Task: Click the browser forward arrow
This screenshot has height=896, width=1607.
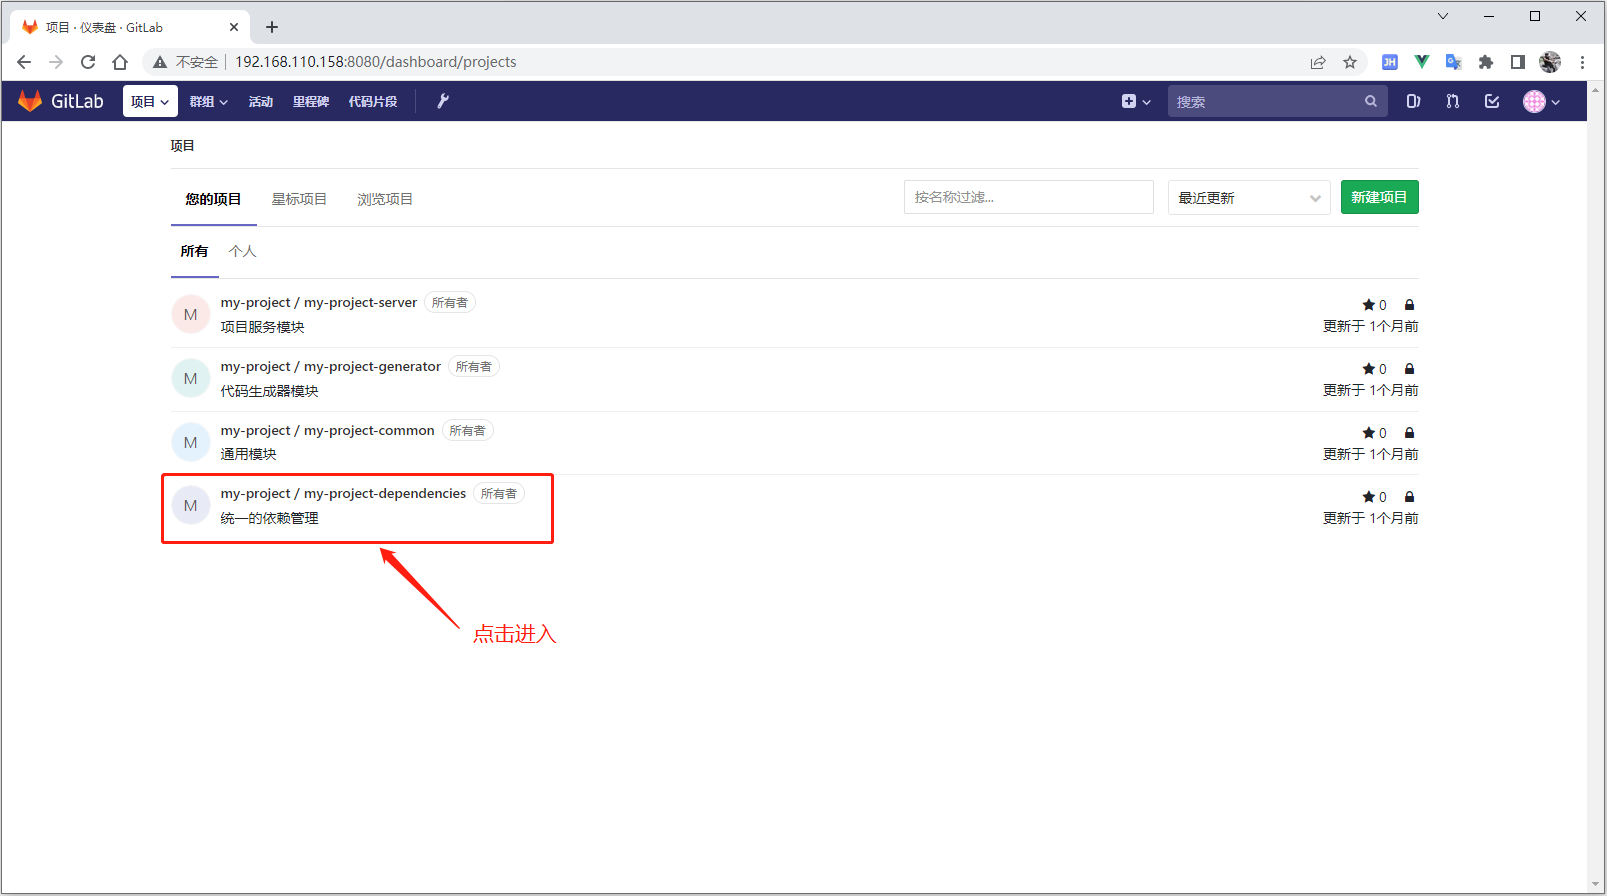Action: click(56, 62)
